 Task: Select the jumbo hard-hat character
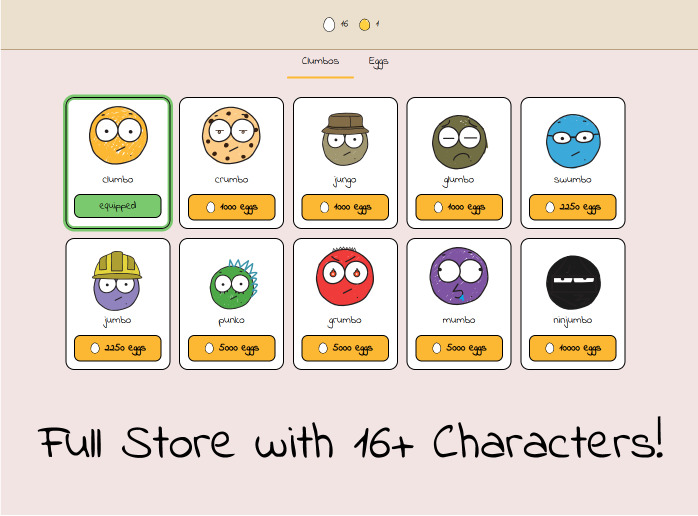tap(118, 280)
